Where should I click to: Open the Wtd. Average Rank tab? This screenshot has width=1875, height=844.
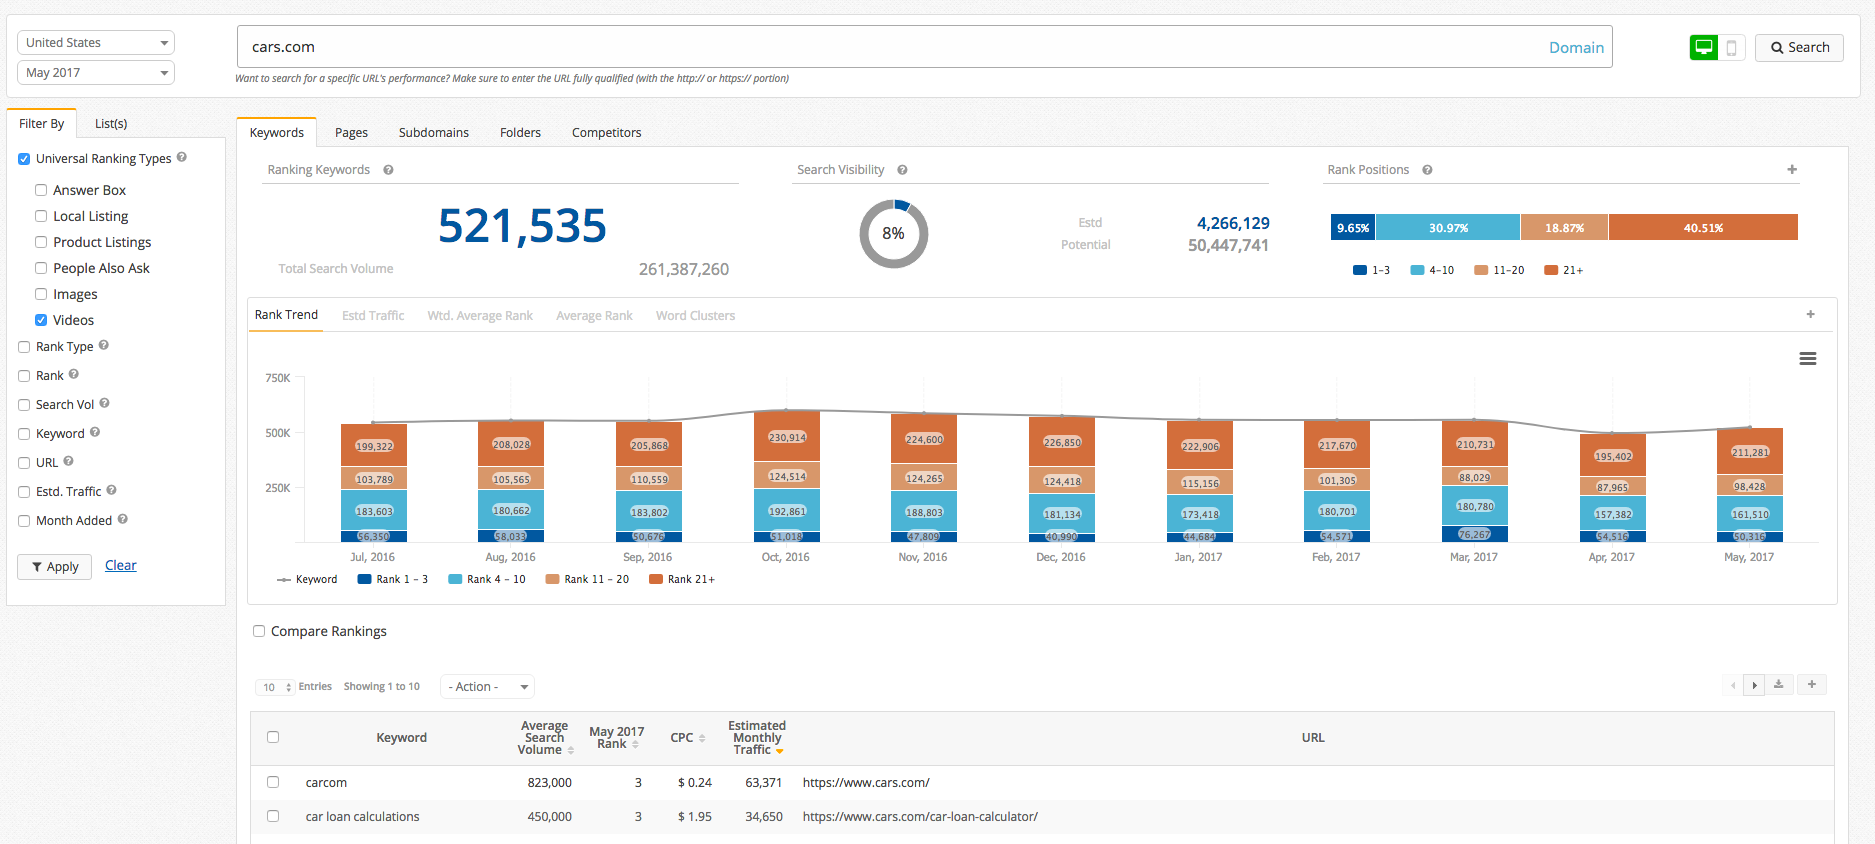point(480,316)
